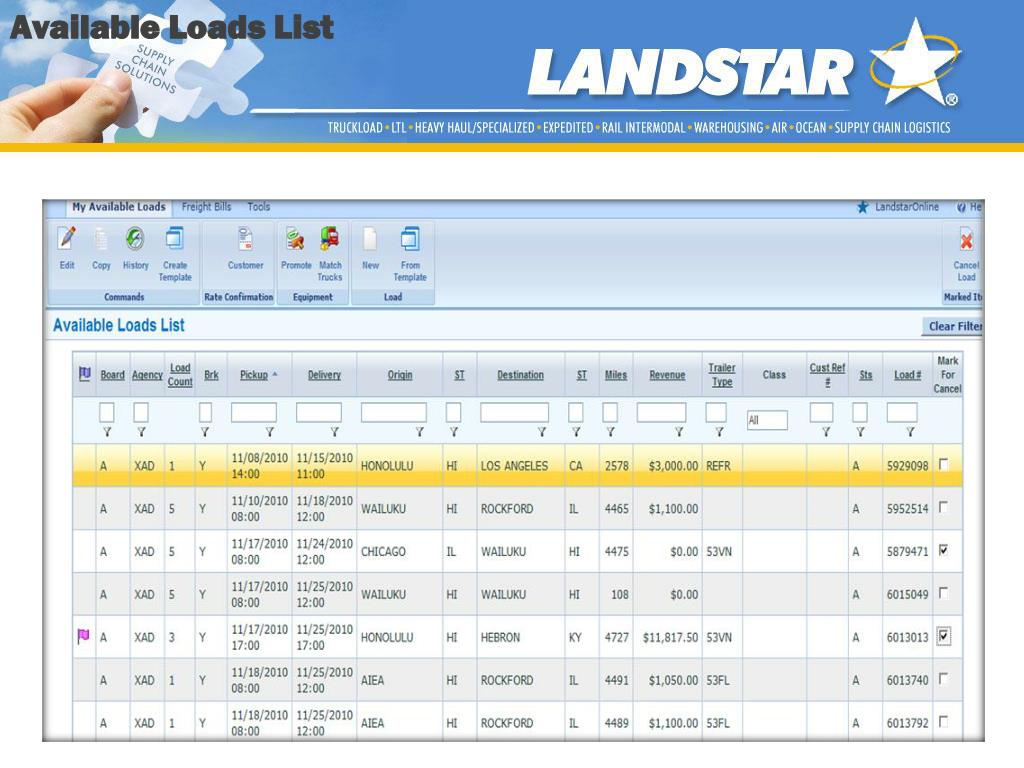
Task: Click the Create Template icon
Action: click(174, 238)
